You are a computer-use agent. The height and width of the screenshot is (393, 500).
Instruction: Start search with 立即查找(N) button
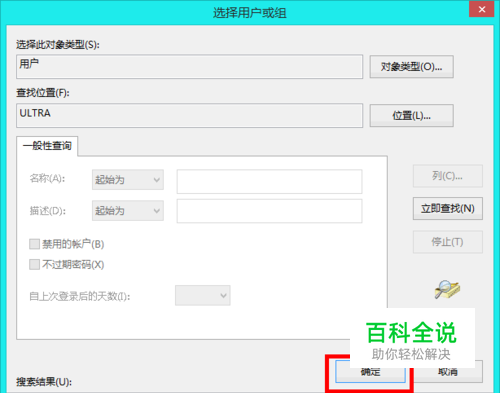[x=448, y=209]
